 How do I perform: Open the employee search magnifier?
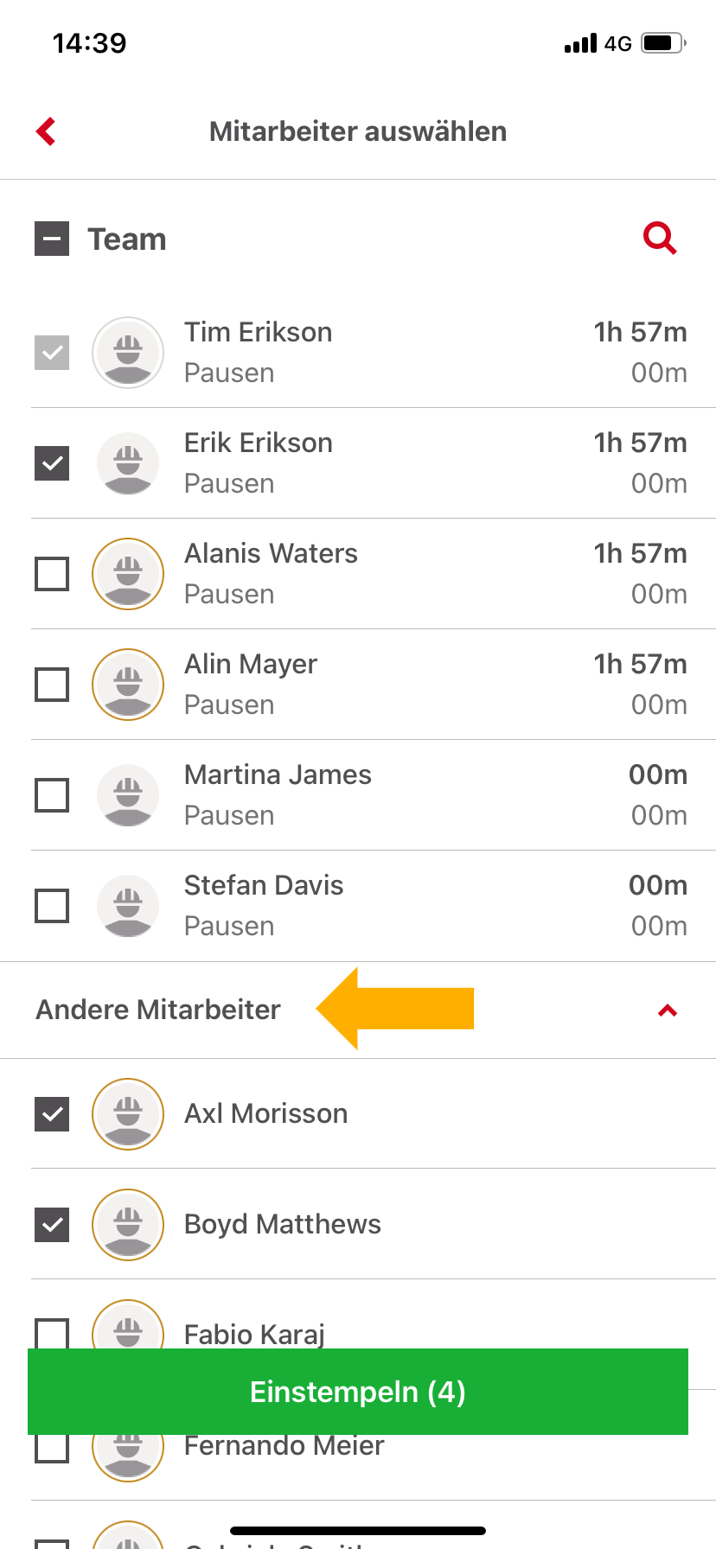[x=660, y=239]
